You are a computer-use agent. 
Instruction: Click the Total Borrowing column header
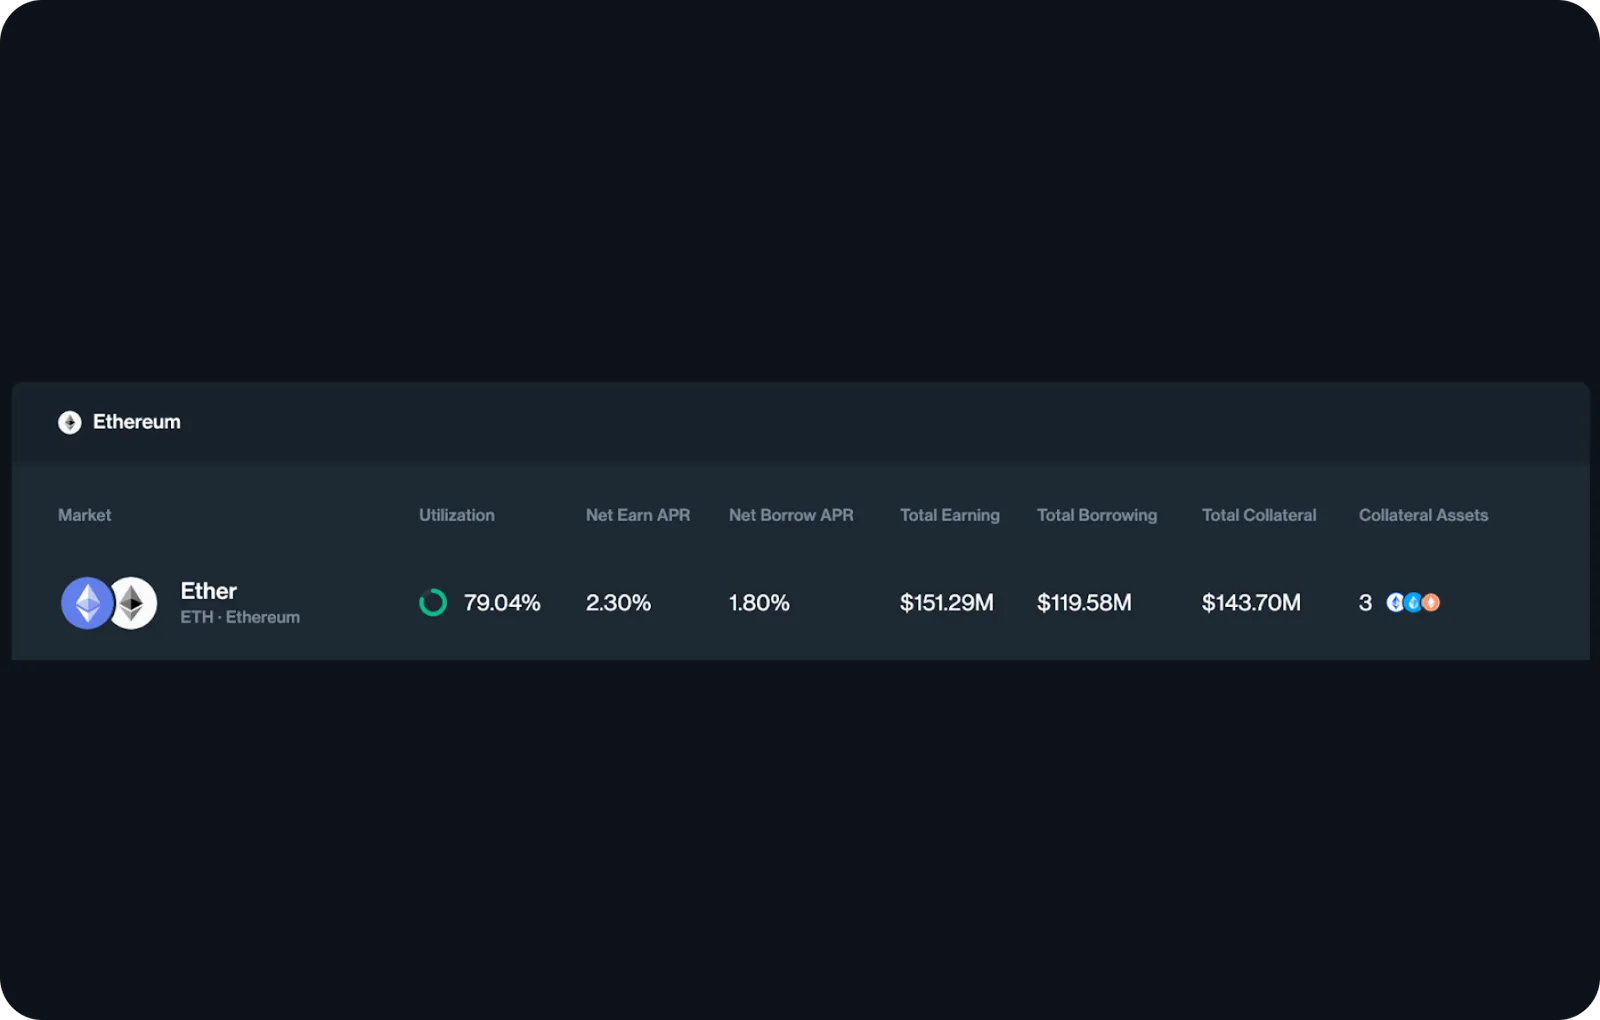pos(1097,515)
